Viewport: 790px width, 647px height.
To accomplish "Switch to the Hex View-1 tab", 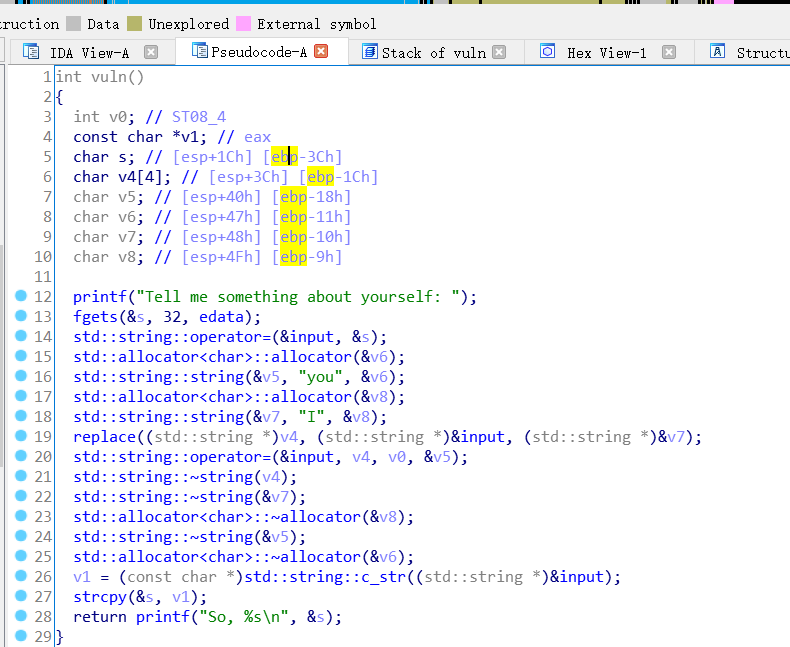I will [x=607, y=53].
